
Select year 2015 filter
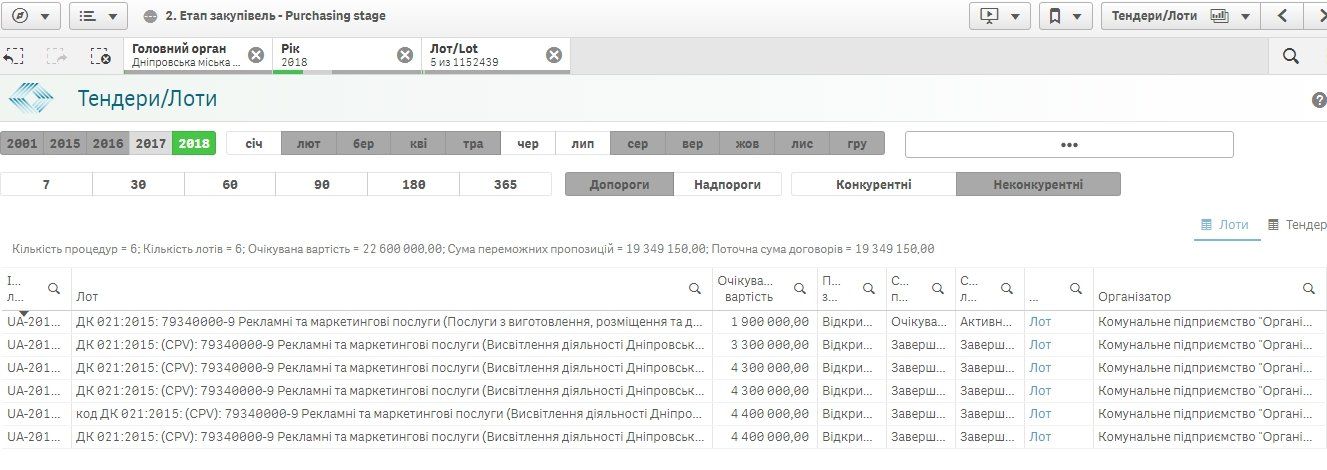tap(65, 144)
